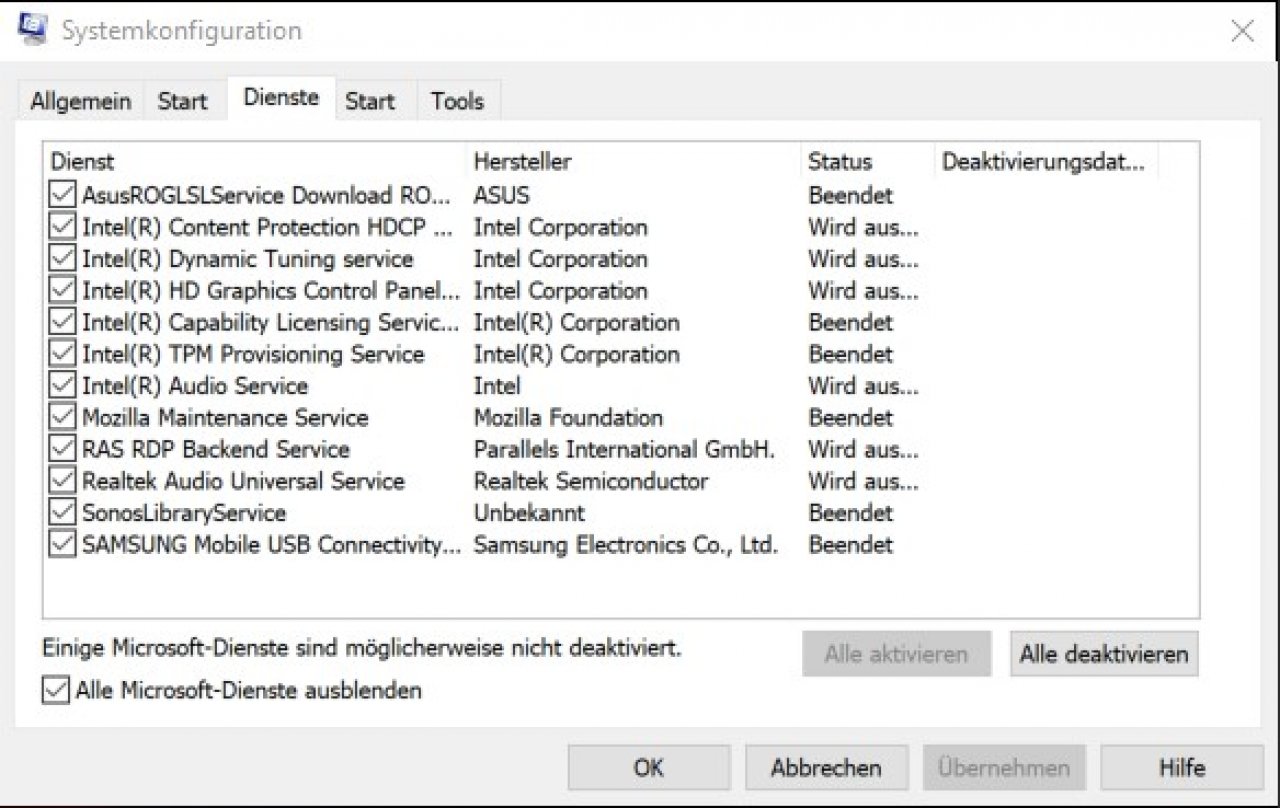Toggle Intel(R) HD Graphics Control Panel checkbox
Image resolution: width=1280 pixels, height=808 pixels.
coord(62,291)
